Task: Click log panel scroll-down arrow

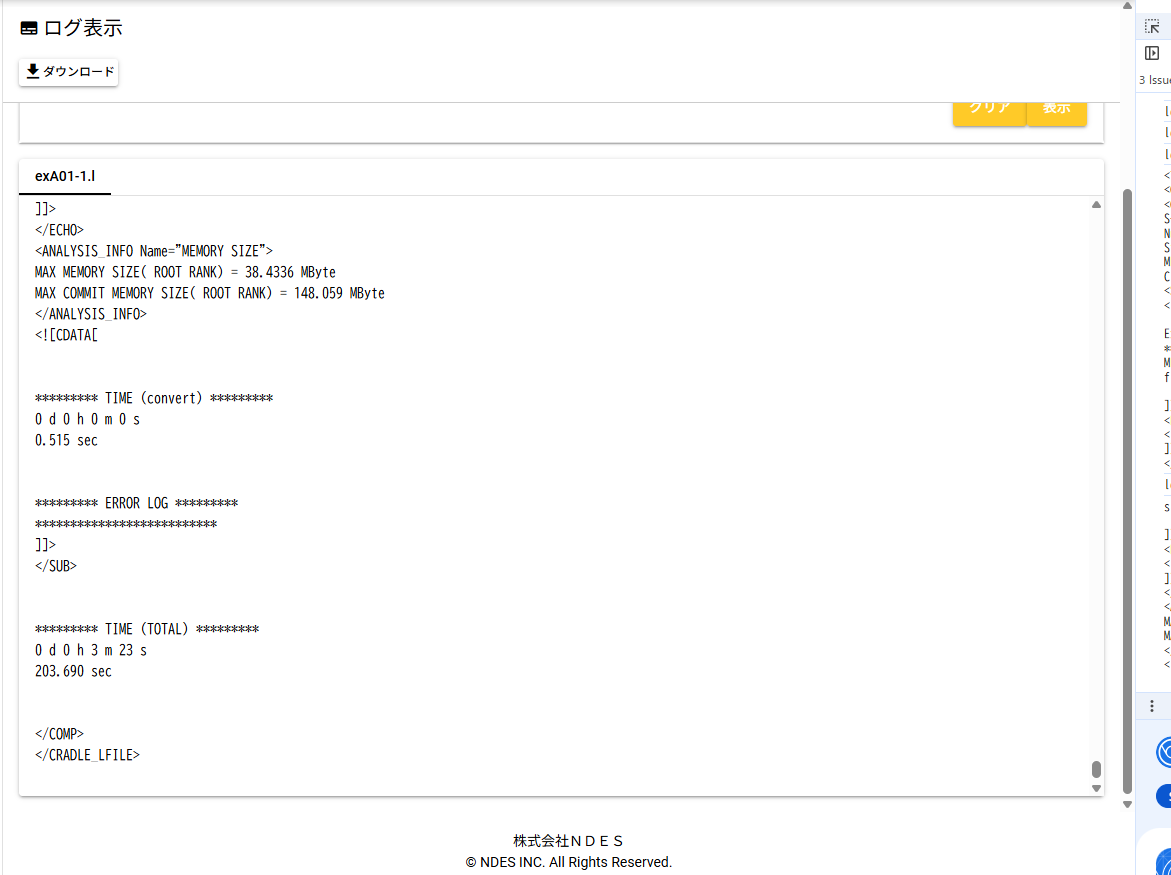Action: tap(1096, 788)
